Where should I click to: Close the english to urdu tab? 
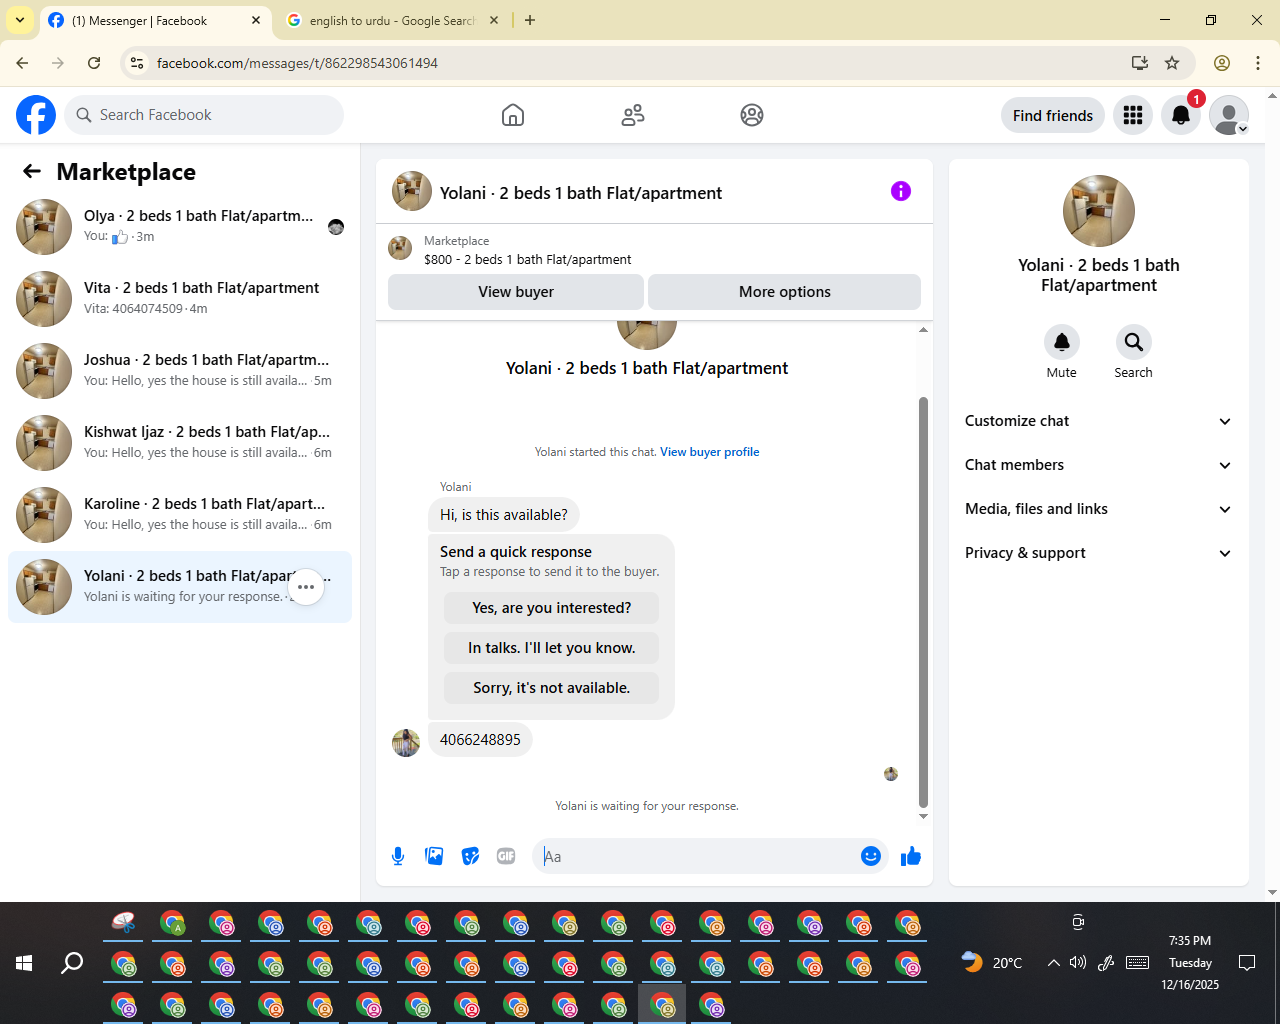[494, 20]
